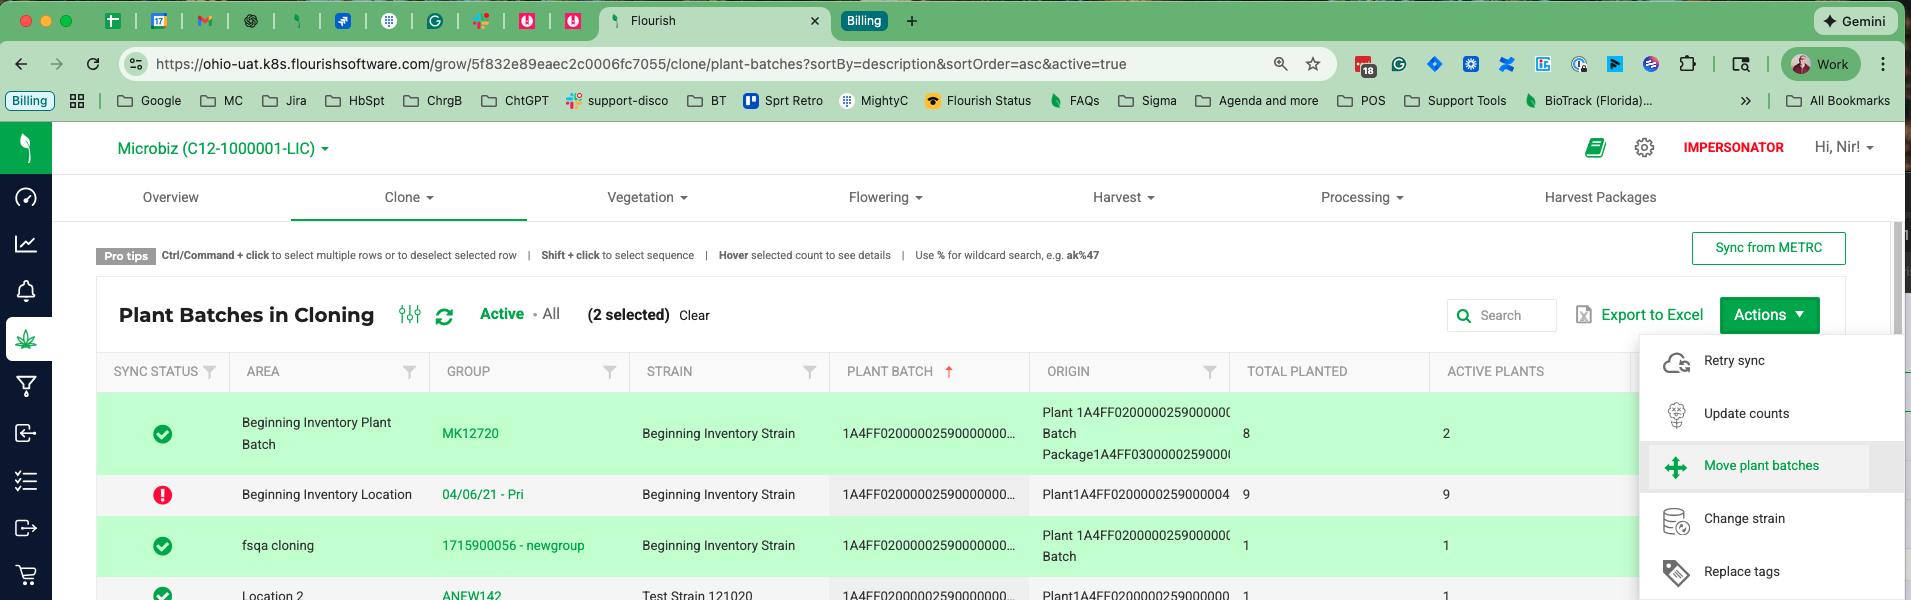Image resolution: width=1911 pixels, height=600 pixels.
Task: Click the green book icon in header
Action: [x=1595, y=148]
